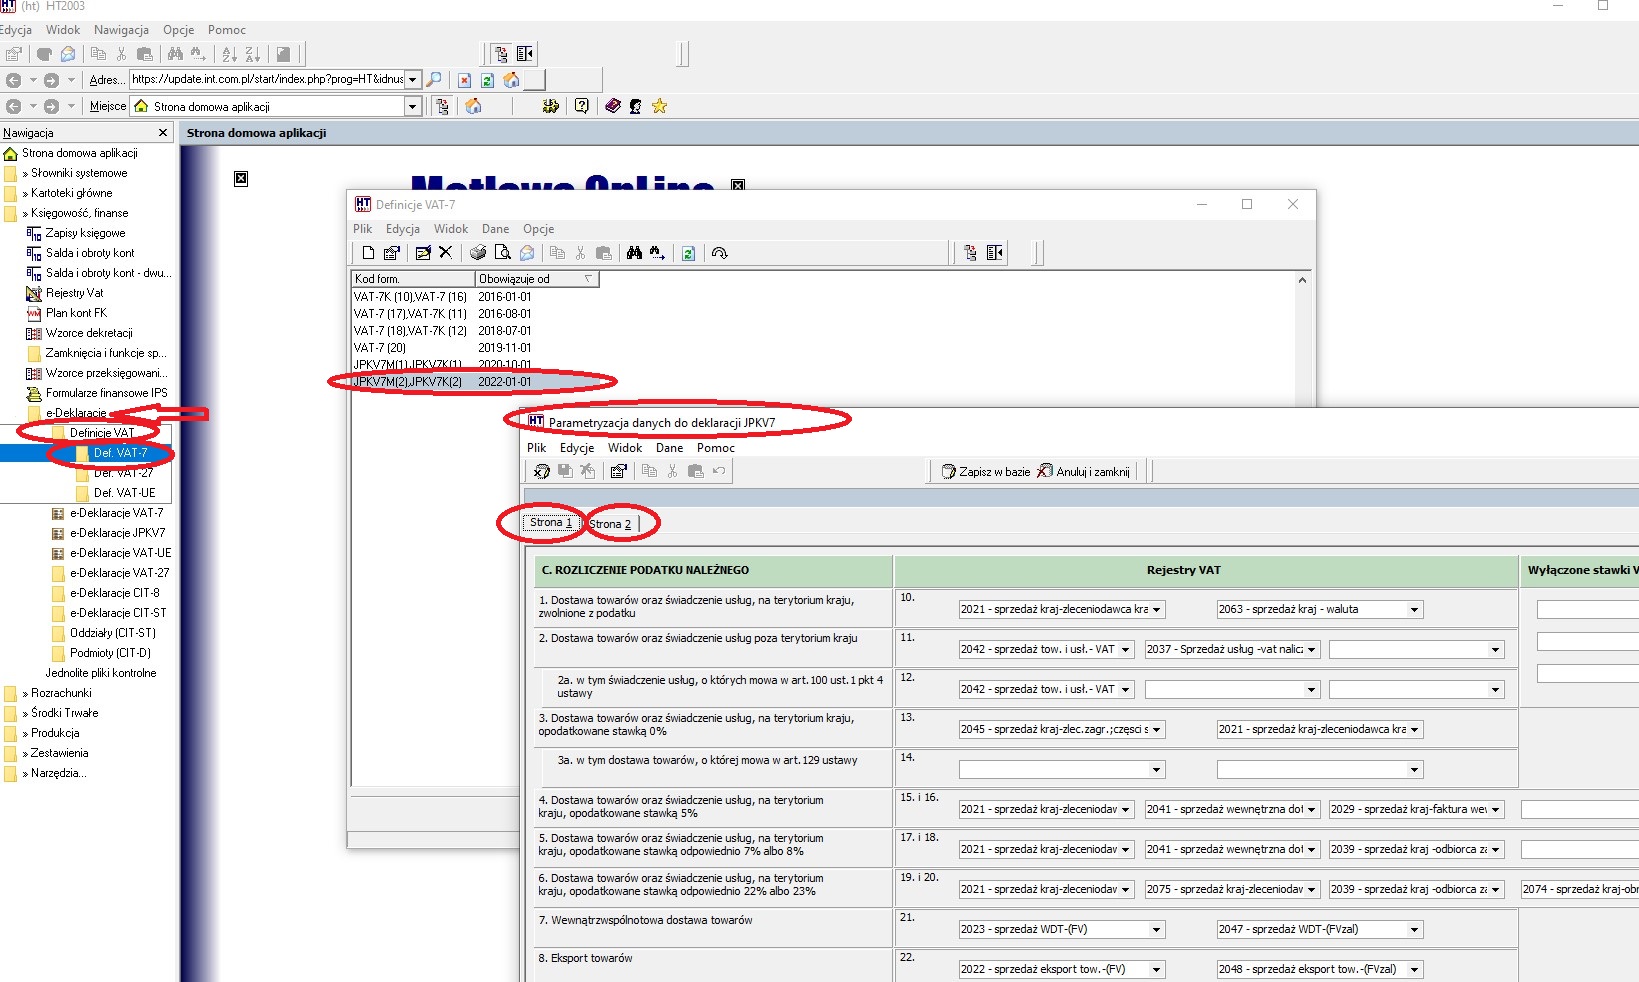Open dropdown '2048 - sprzedaż eksport tow.-(FVzal)'
This screenshot has height=982, width=1639.
point(1414,969)
